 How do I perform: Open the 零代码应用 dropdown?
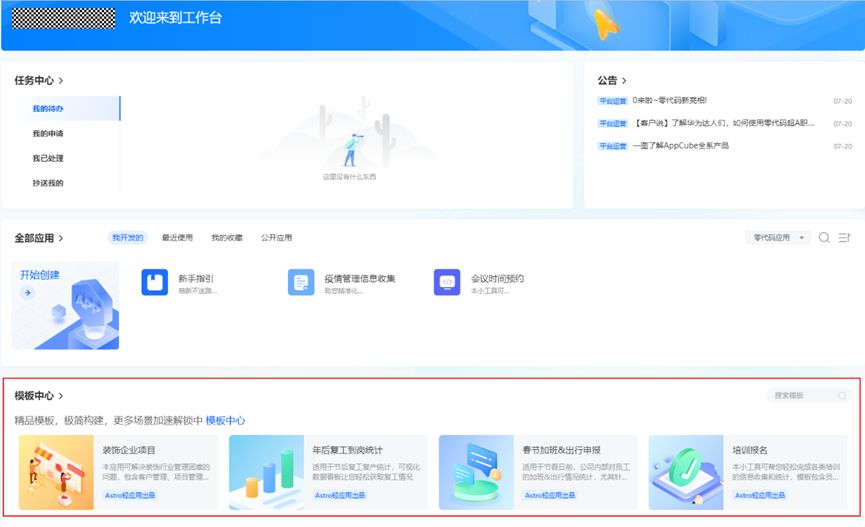pos(778,237)
